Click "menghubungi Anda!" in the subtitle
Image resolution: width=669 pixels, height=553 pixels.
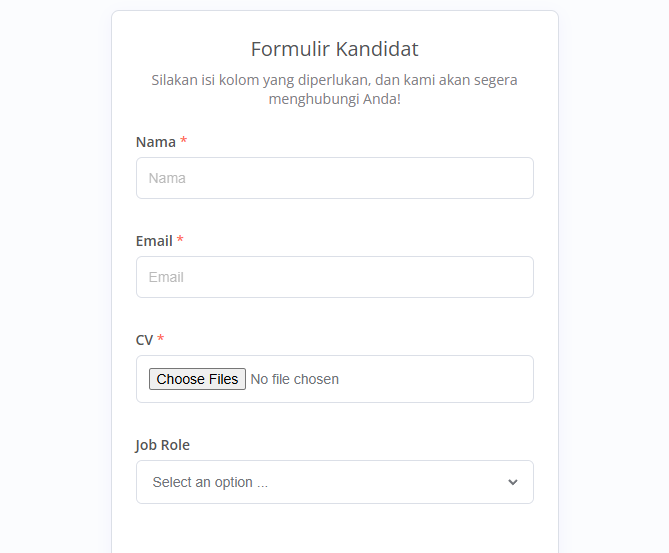click(x=334, y=99)
